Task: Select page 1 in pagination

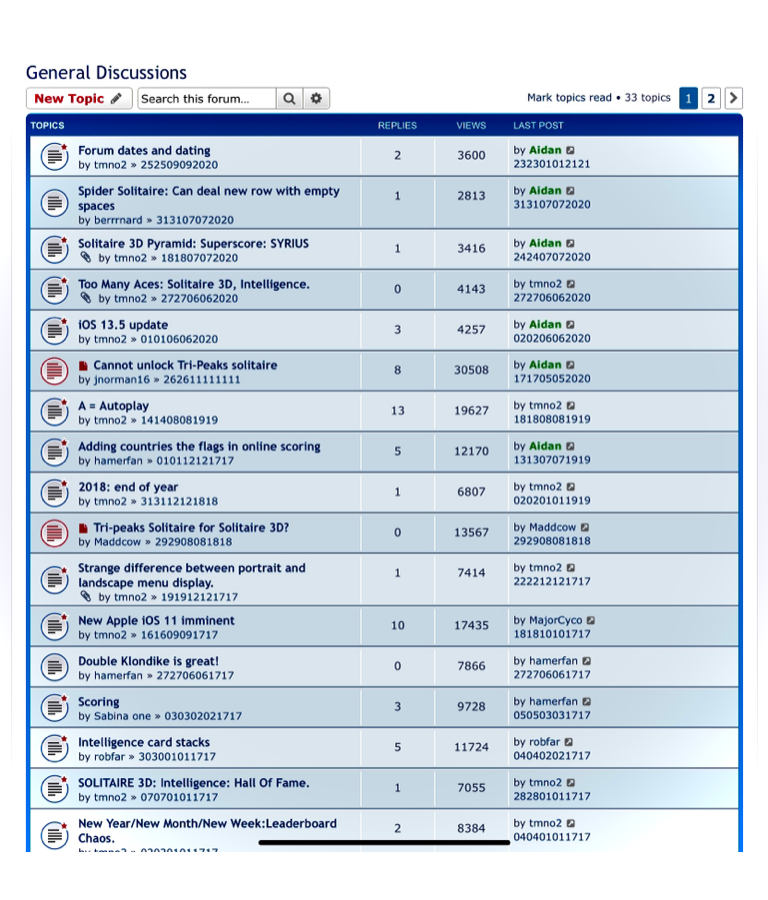Action: (x=688, y=98)
